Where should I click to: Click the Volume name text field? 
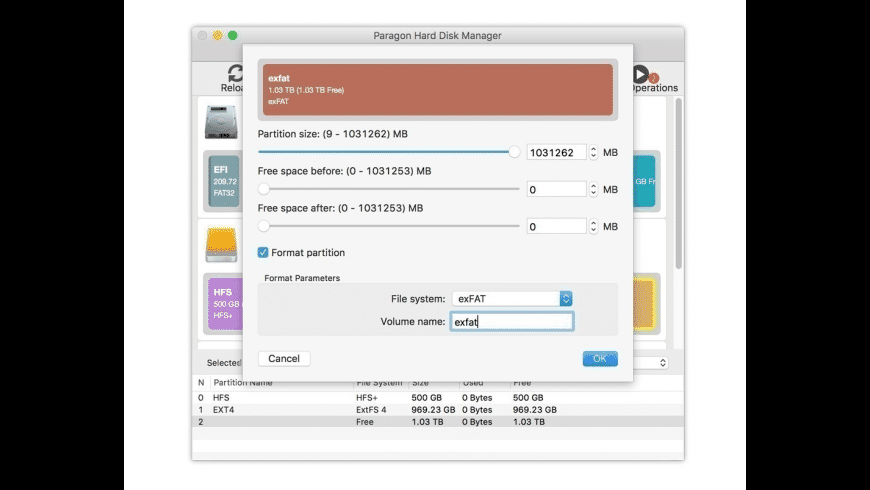[512, 322]
